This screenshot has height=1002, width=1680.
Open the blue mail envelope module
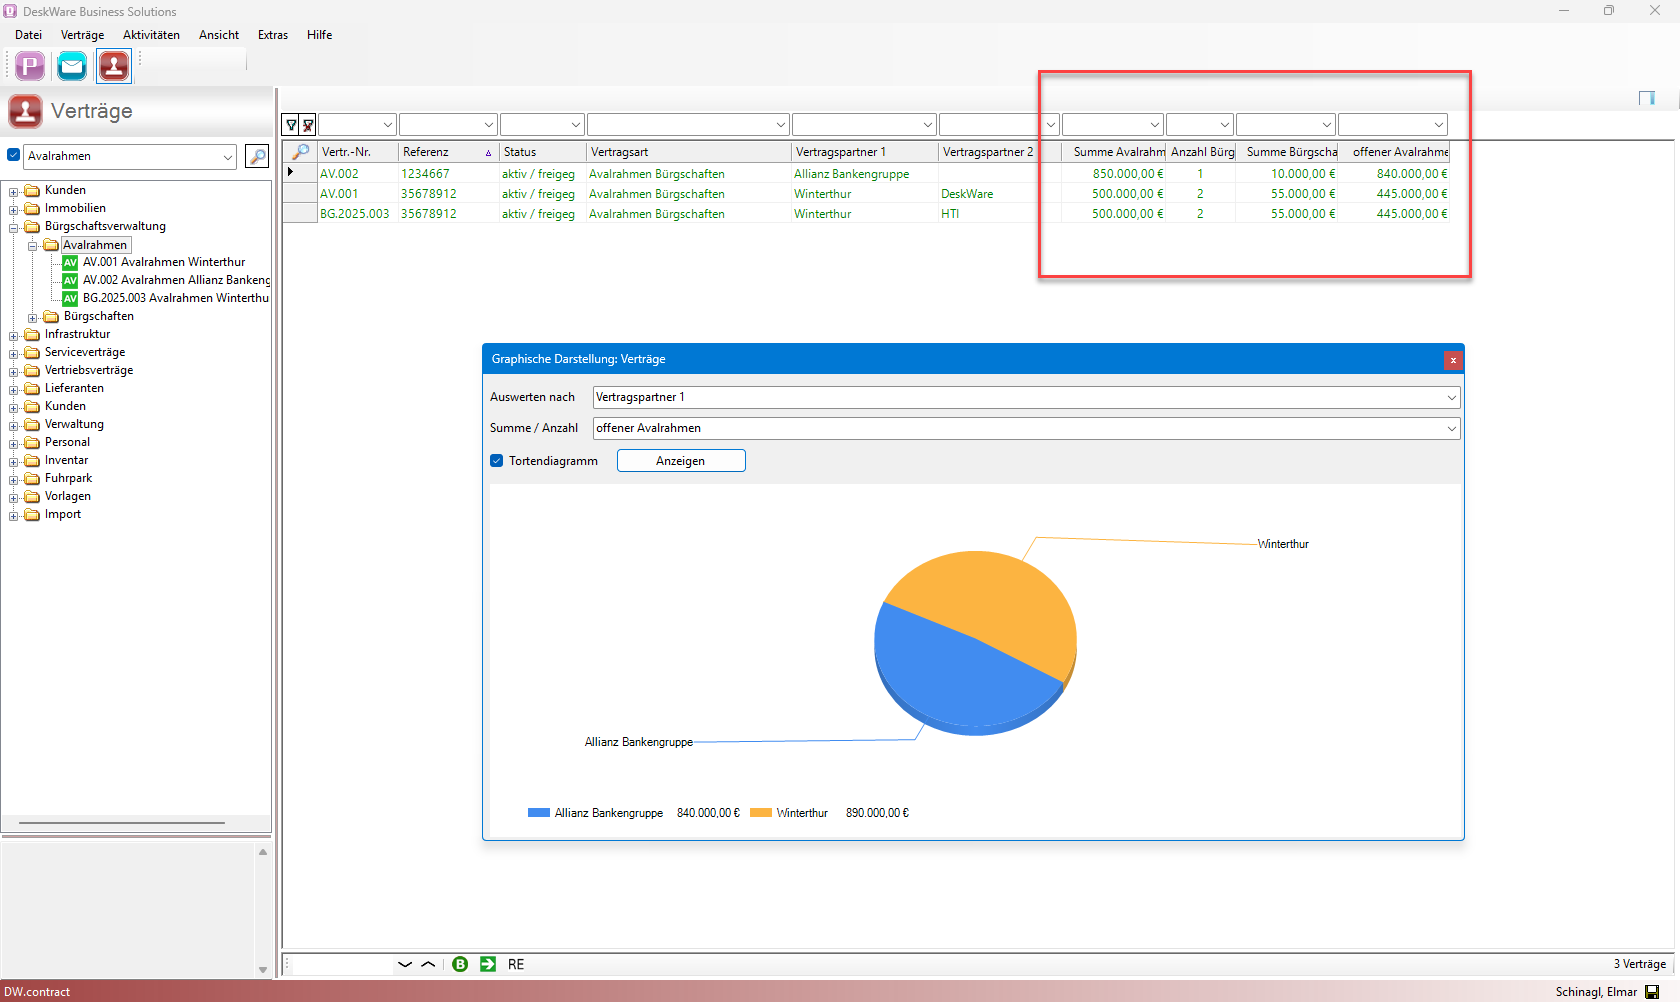tap(72, 66)
